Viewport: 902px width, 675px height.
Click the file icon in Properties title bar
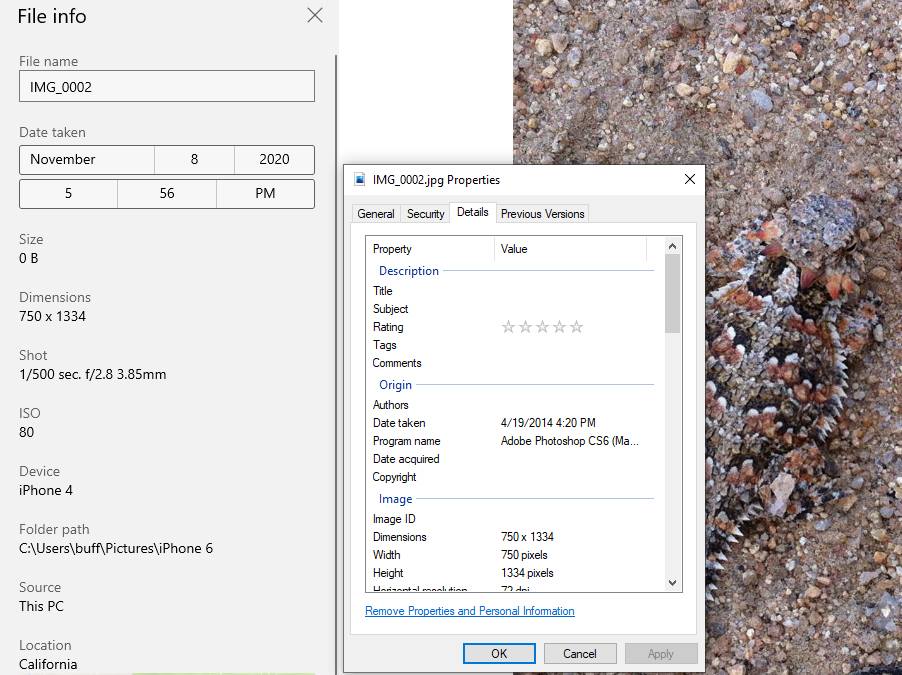[360, 180]
